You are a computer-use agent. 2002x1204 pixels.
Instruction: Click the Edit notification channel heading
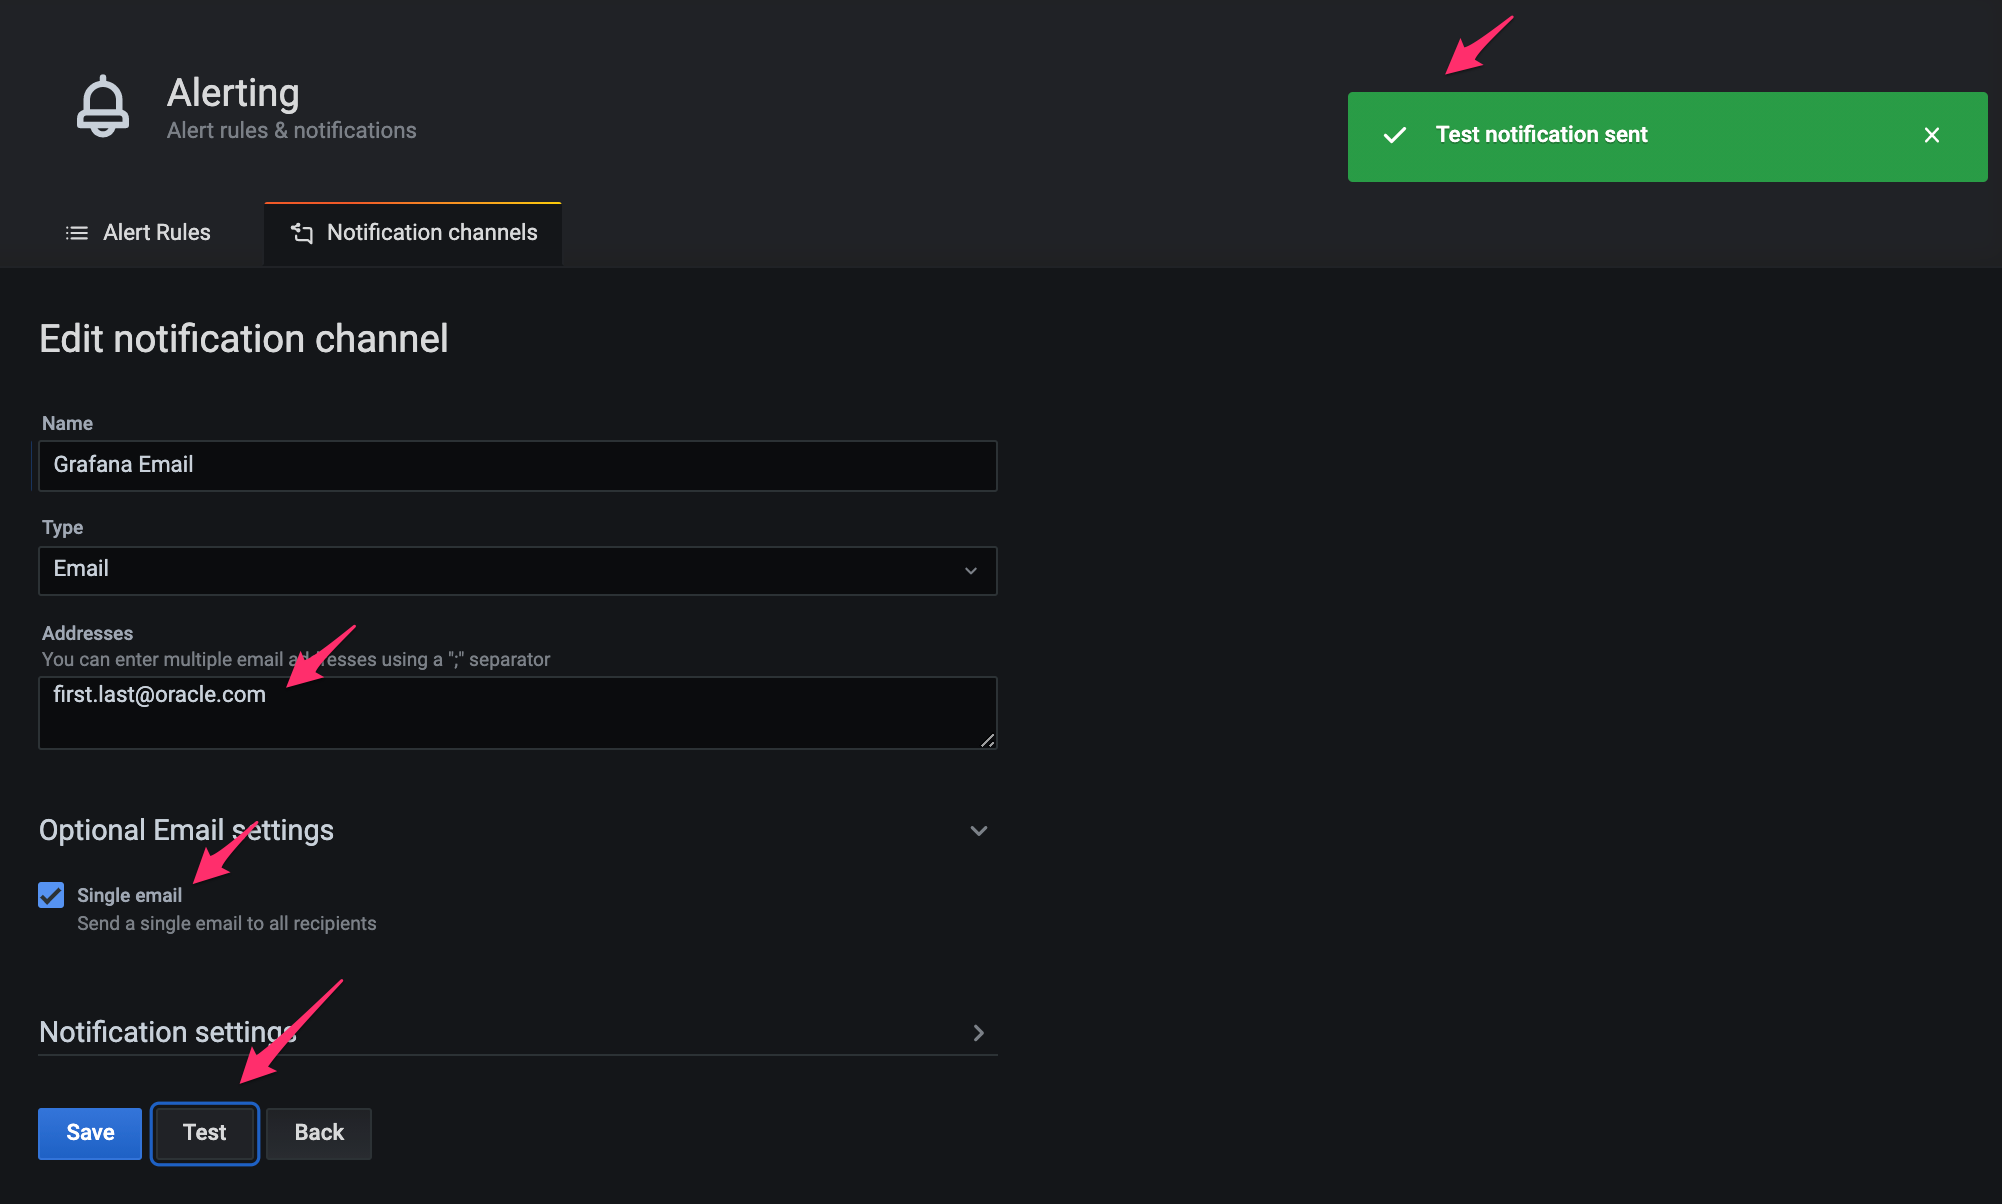243,338
